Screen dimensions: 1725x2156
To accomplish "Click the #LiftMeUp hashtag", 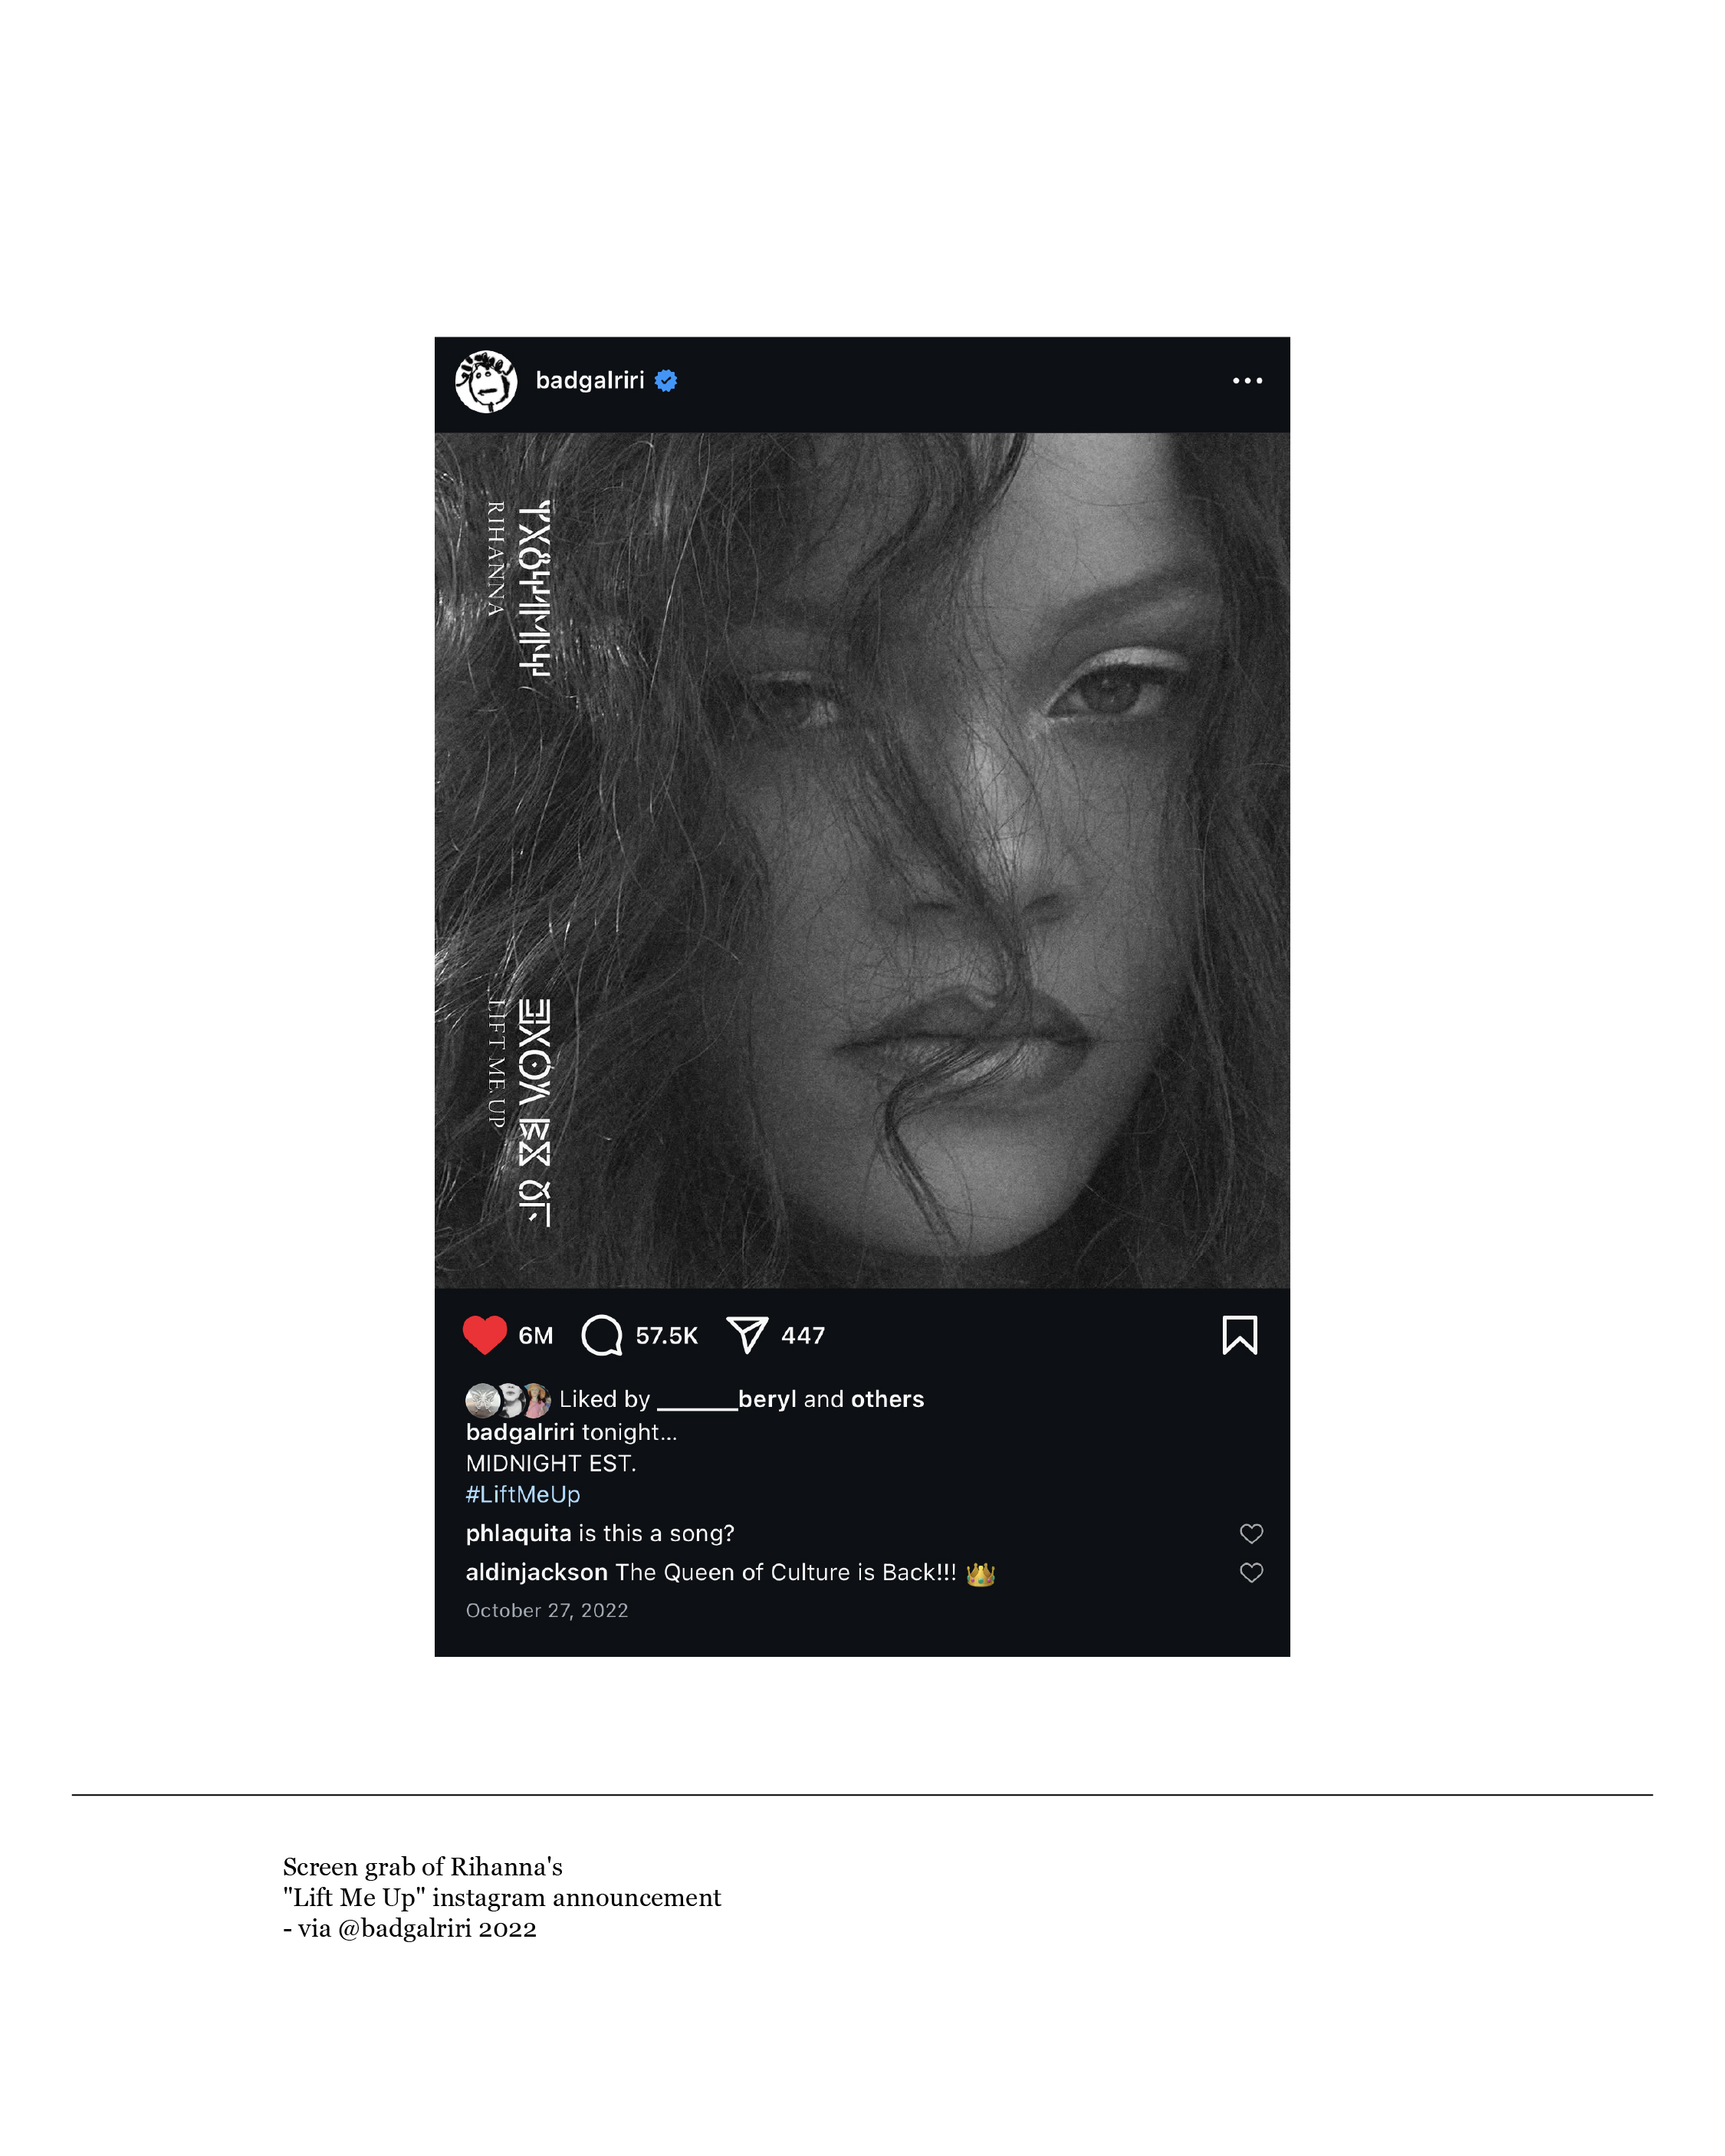I will 523,1494.
